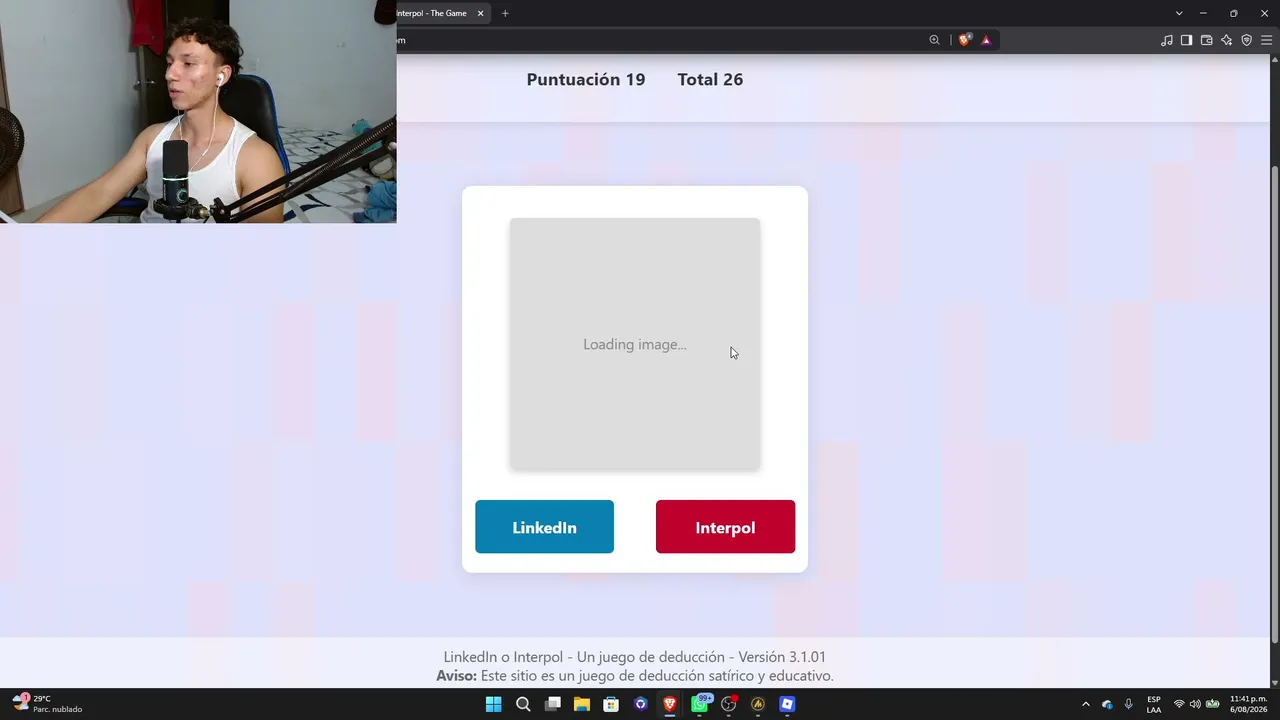Open the yellow circular taskbar app
The width and height of the screenshot is (1280, 720).
(x=758, y=704)
